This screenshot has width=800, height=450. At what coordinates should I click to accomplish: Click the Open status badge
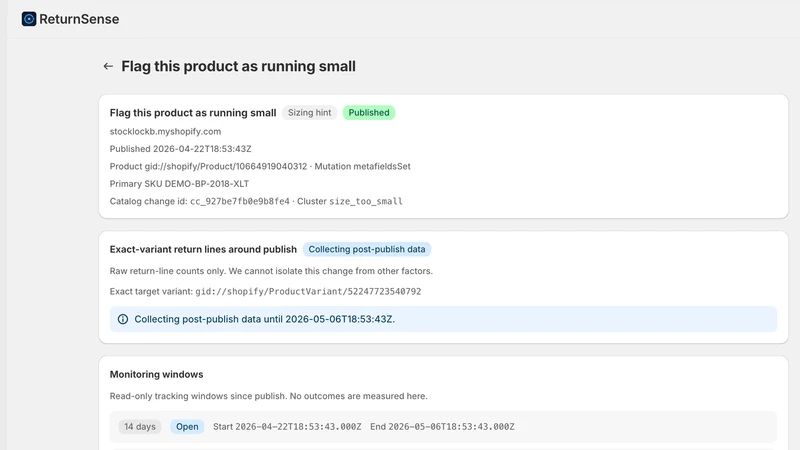coord(187,427)
